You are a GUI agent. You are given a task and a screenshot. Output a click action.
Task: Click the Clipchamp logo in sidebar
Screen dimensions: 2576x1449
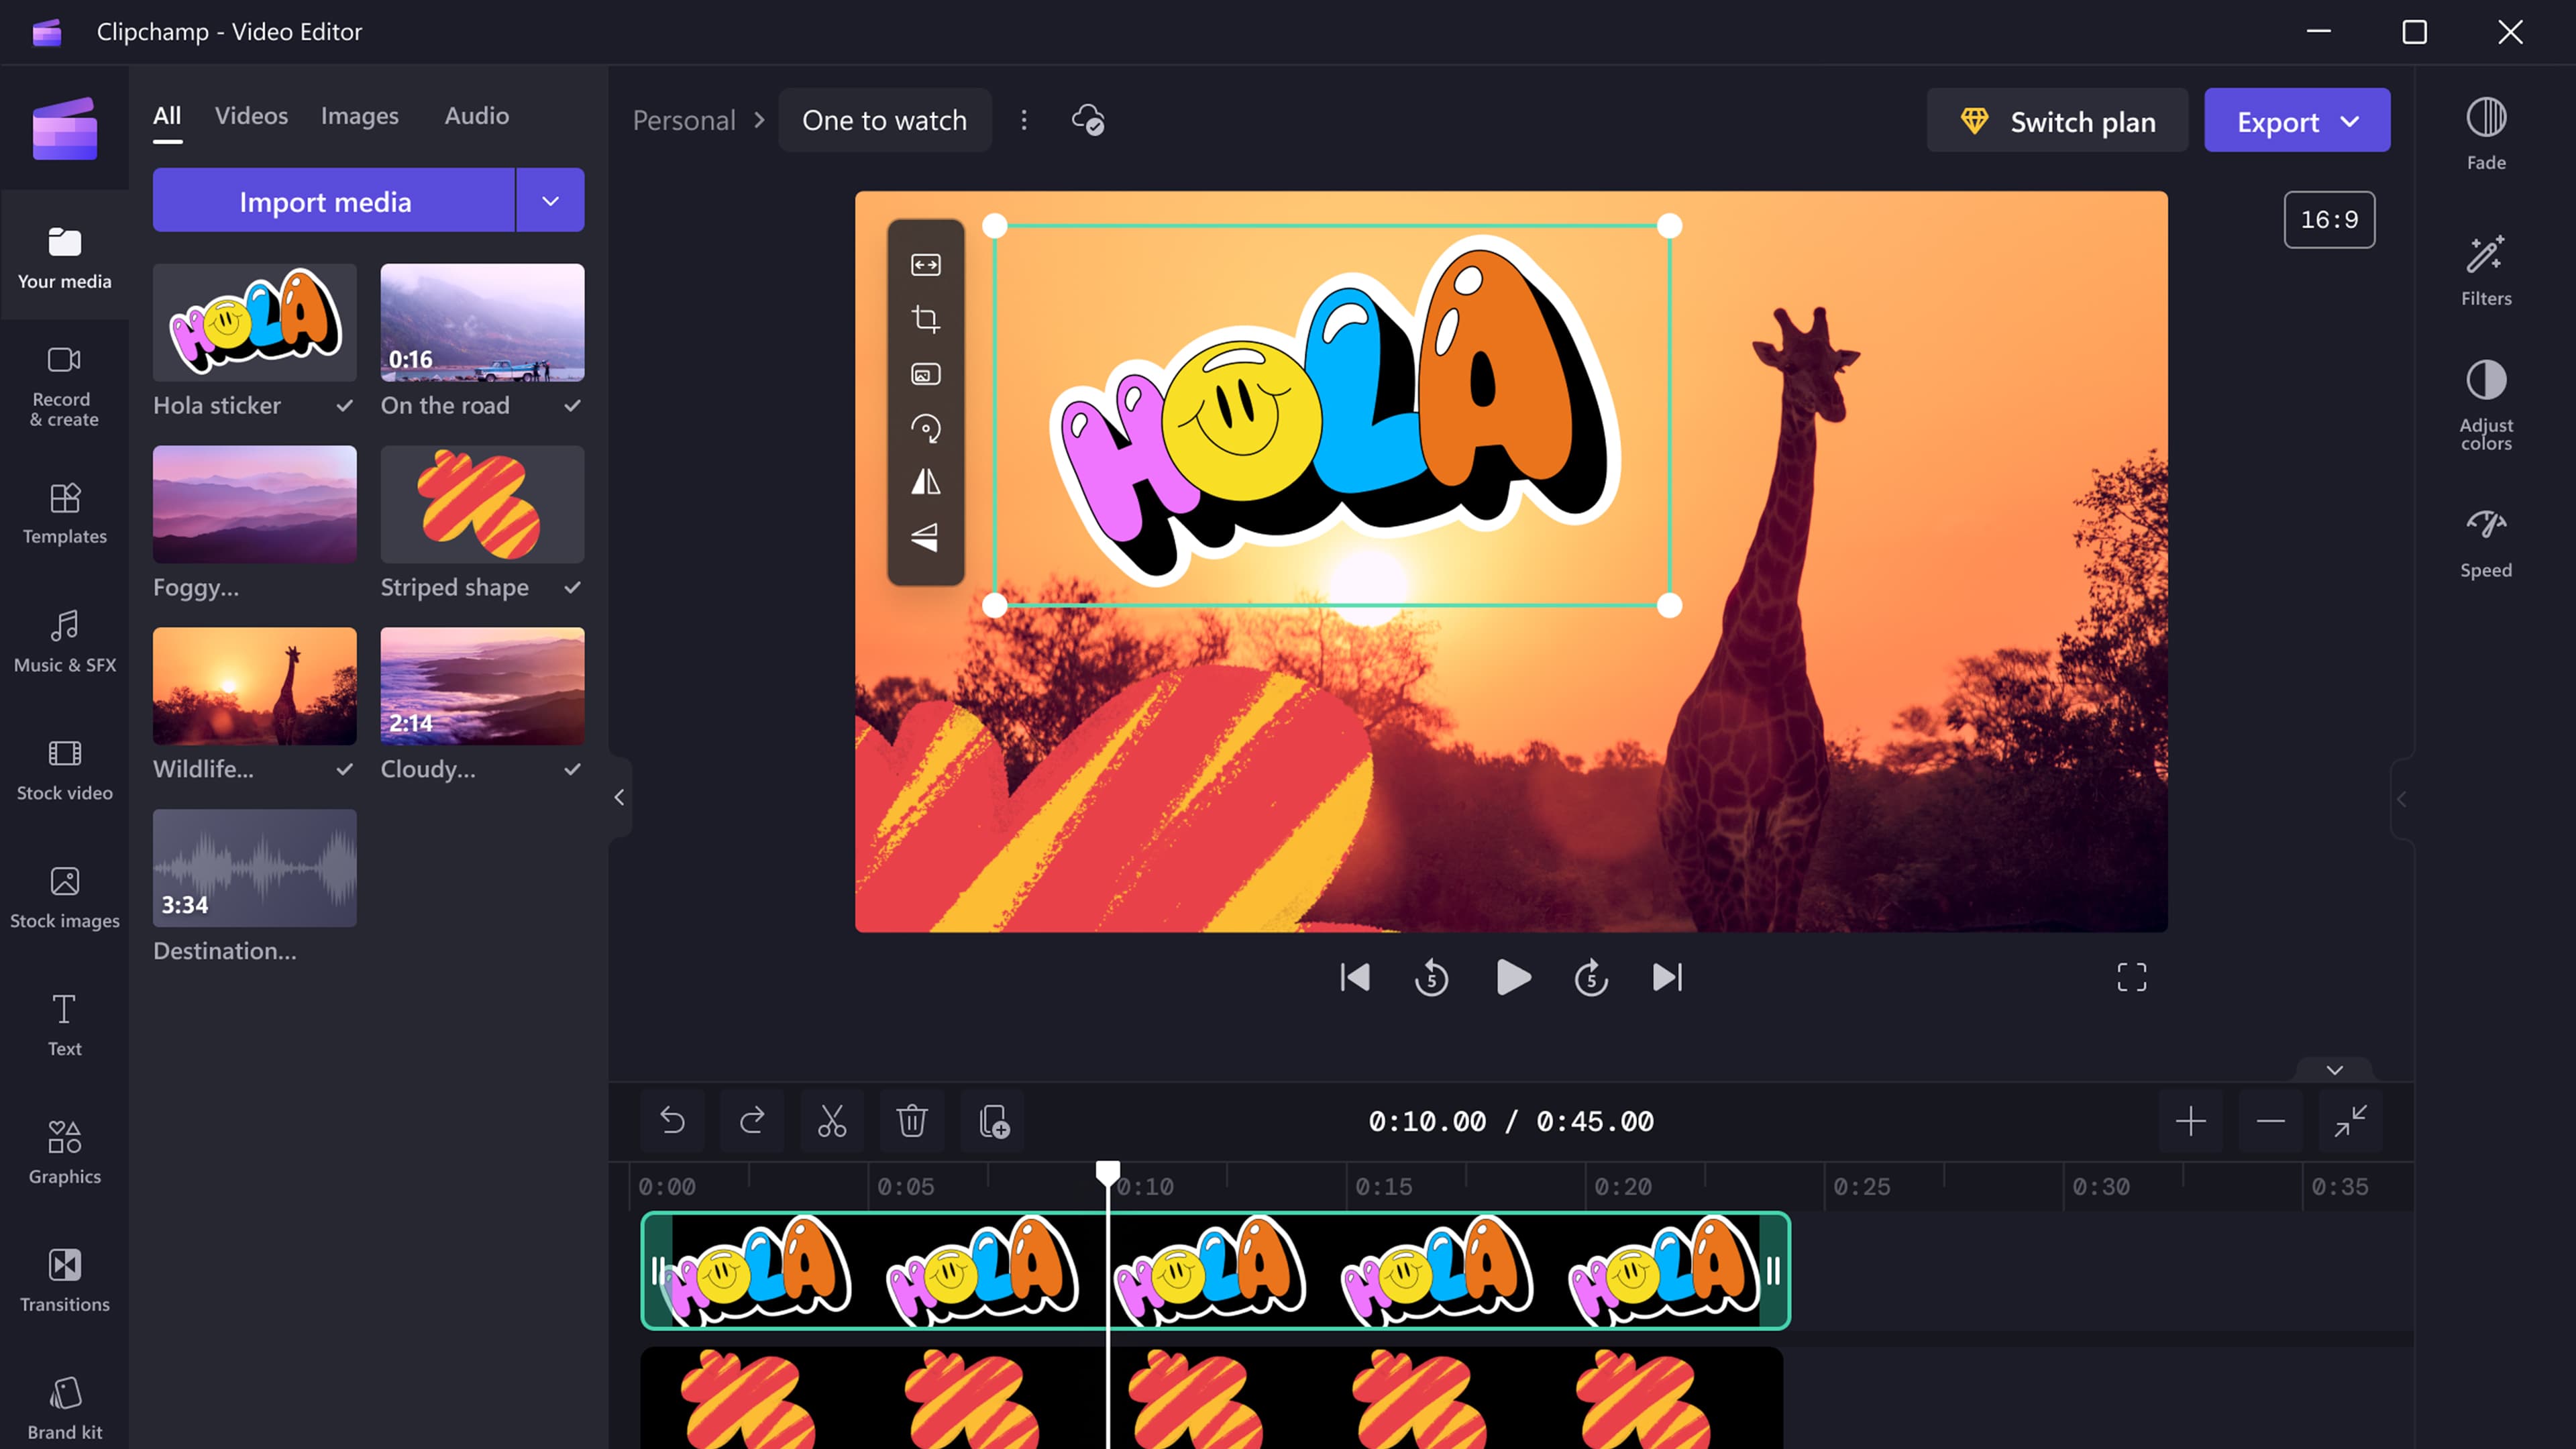[65, 129]
